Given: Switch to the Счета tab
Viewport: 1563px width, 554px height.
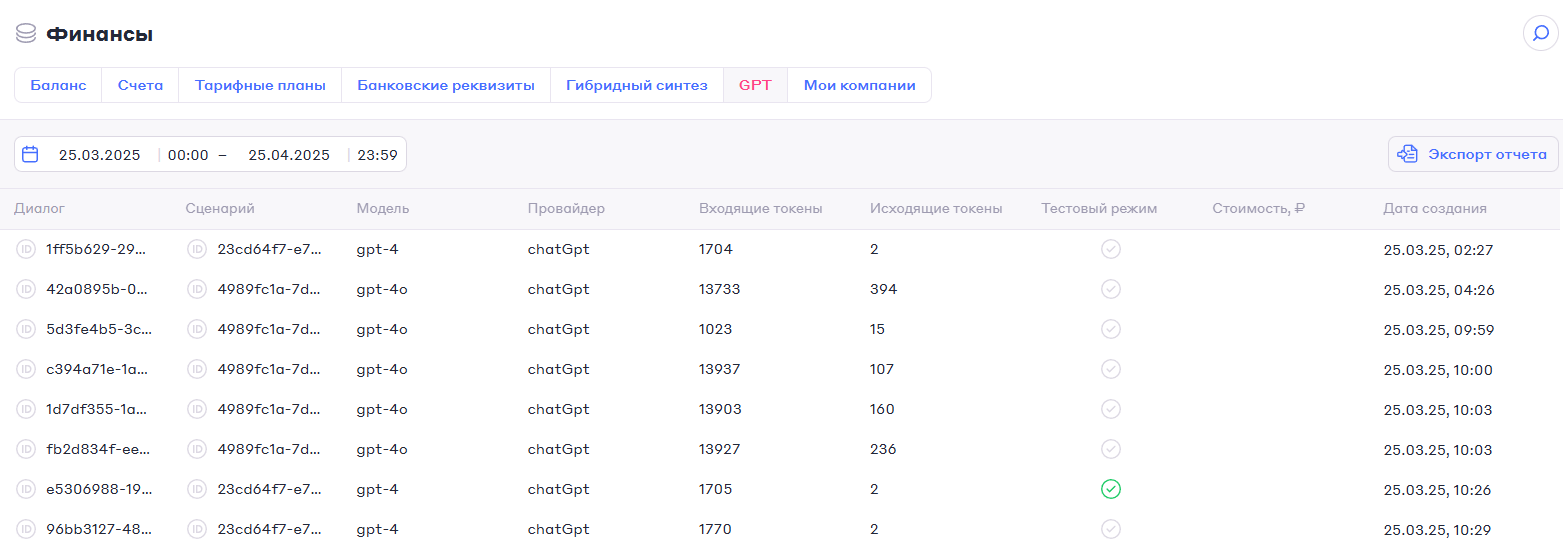Looking at the screenshot, I should (140, 85).
